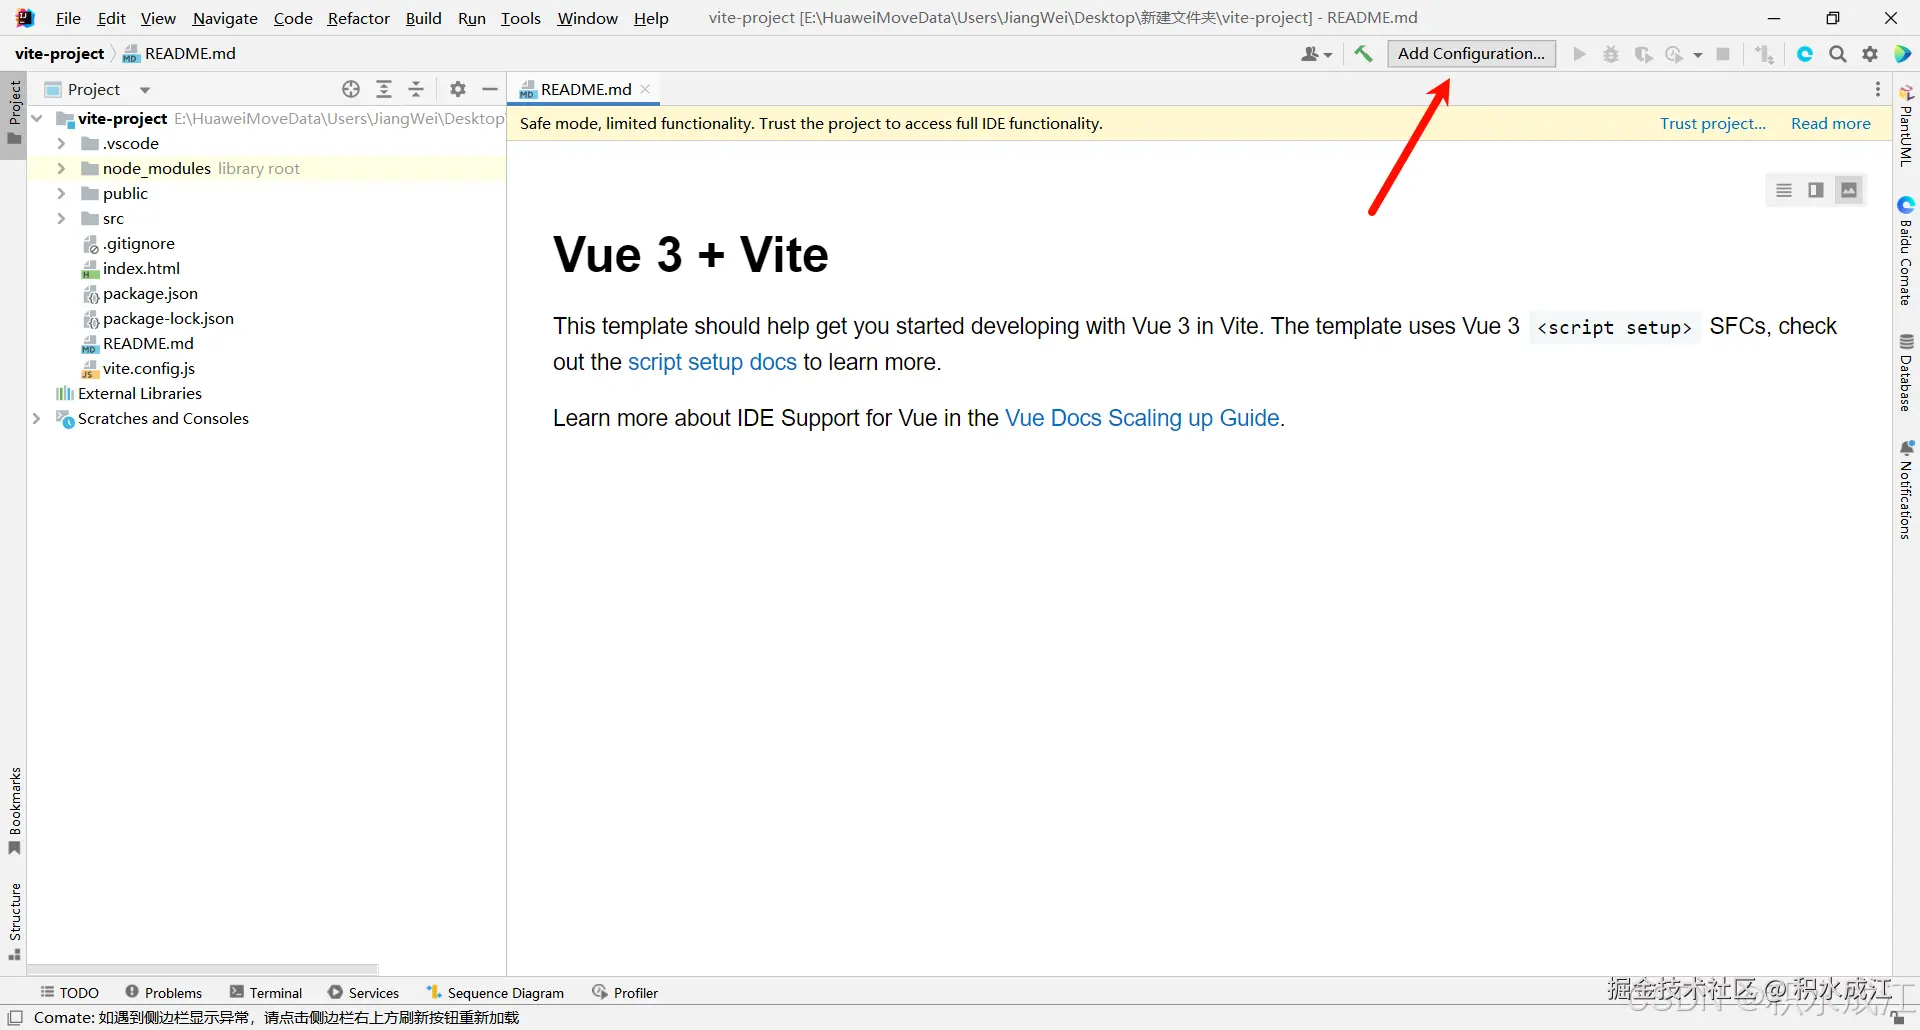
Task: Select index.html in the project tree
Action: click(141, 268)
